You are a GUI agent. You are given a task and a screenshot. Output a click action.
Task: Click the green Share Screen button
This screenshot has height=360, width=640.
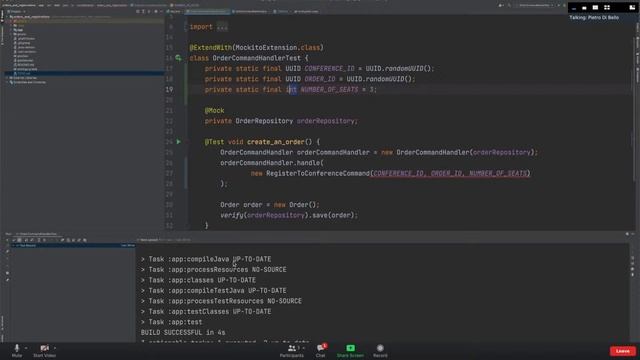[350, 351]
